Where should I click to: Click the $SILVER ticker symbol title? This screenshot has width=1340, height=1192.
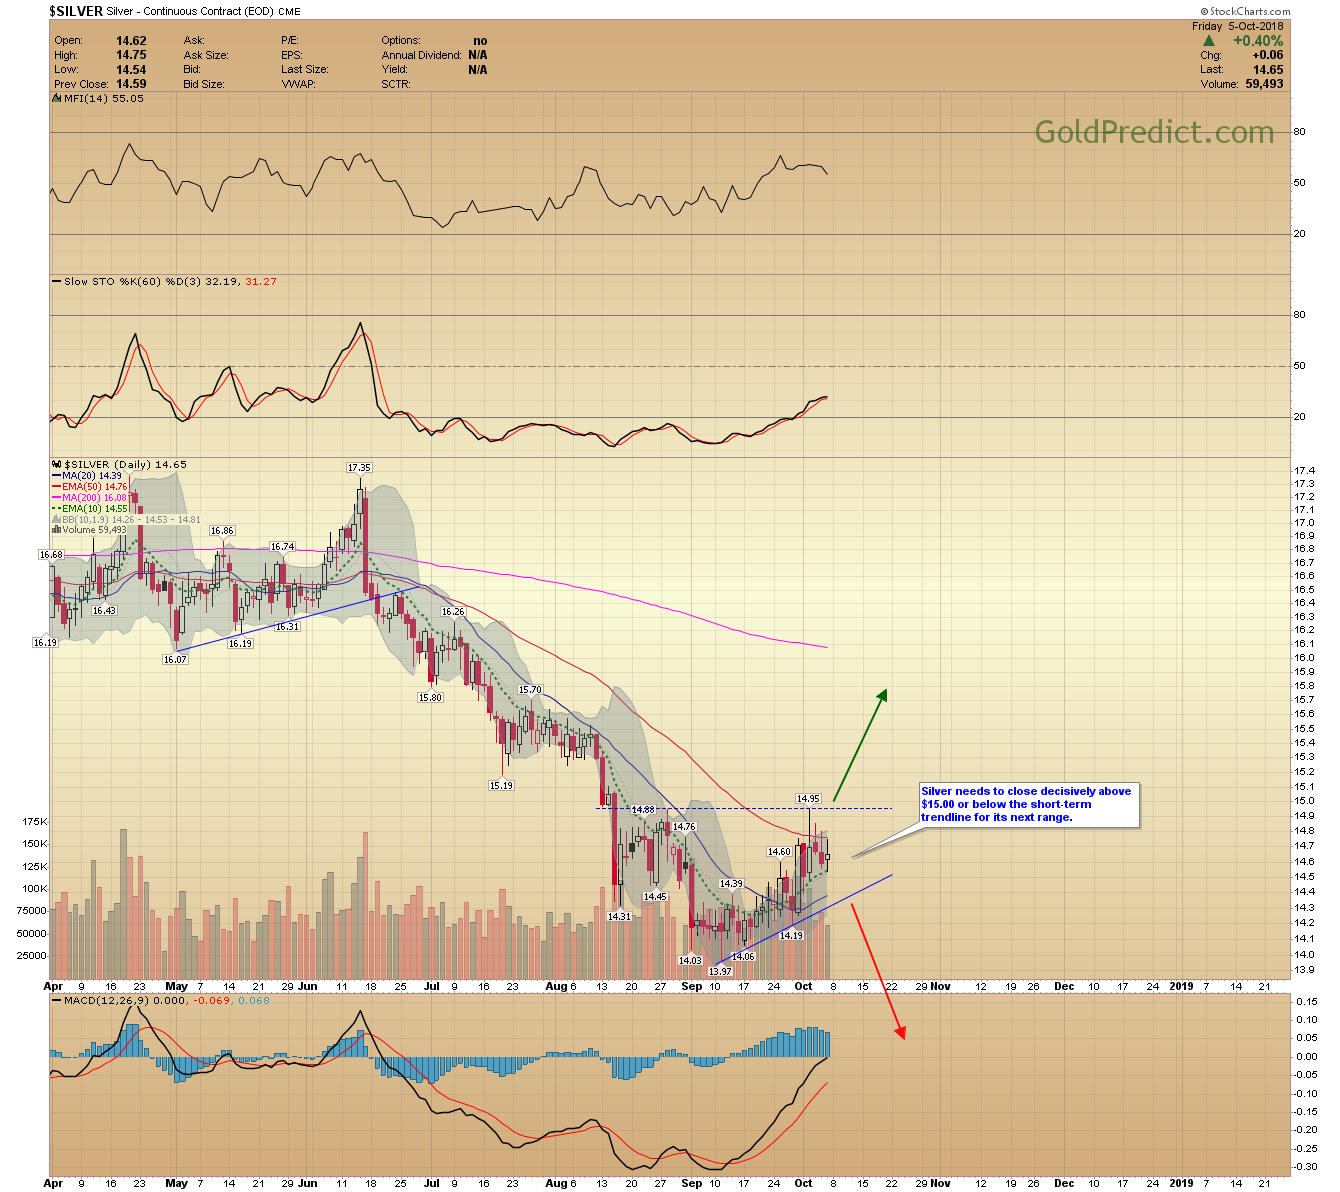click(x=76, y=12)
